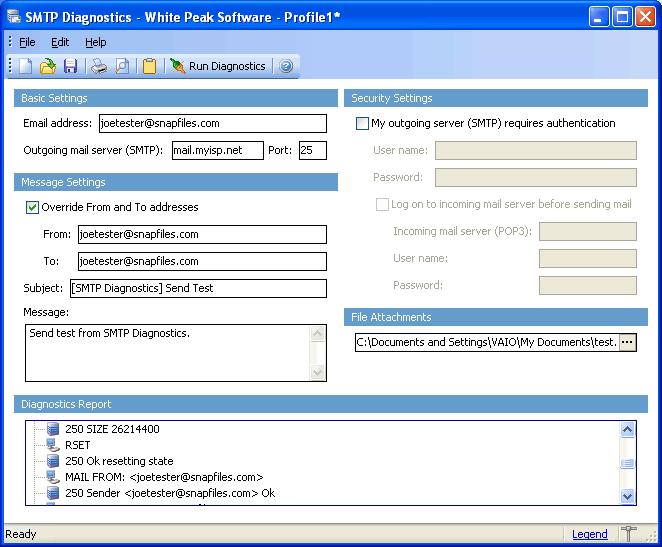Create a new profile with New icon
The height and width of the screenshot is (547, 662).
click(x=26, y=66)
